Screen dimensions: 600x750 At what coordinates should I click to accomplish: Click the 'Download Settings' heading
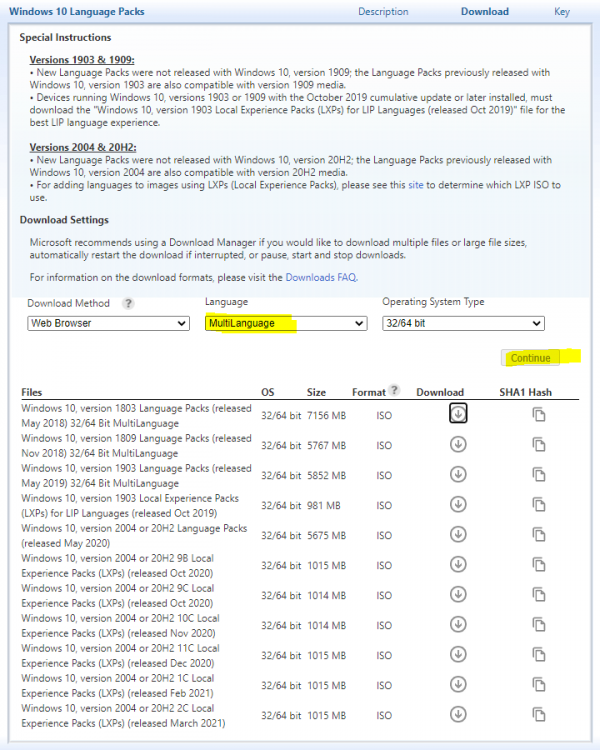(64, 220)
